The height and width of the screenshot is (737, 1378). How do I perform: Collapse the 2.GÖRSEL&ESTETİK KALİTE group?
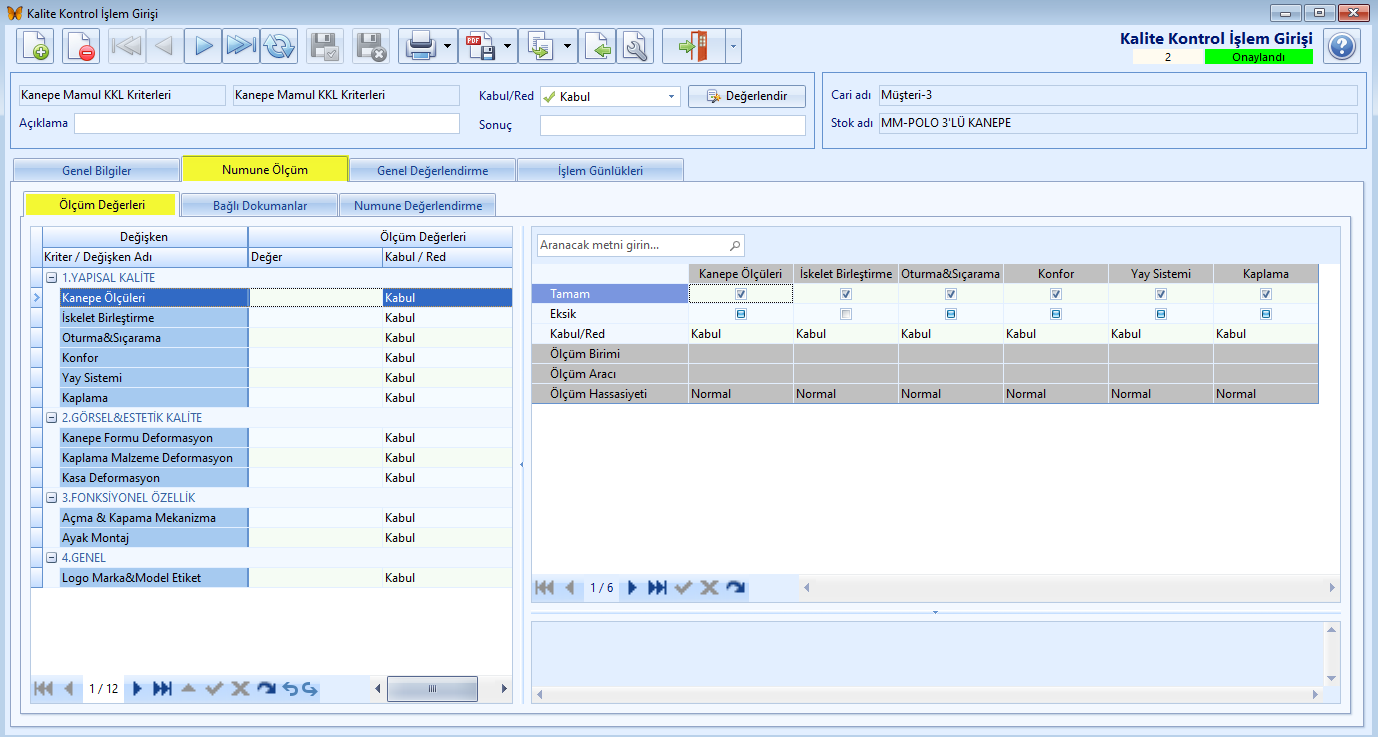pyautogui.click(x=51, y=418)
